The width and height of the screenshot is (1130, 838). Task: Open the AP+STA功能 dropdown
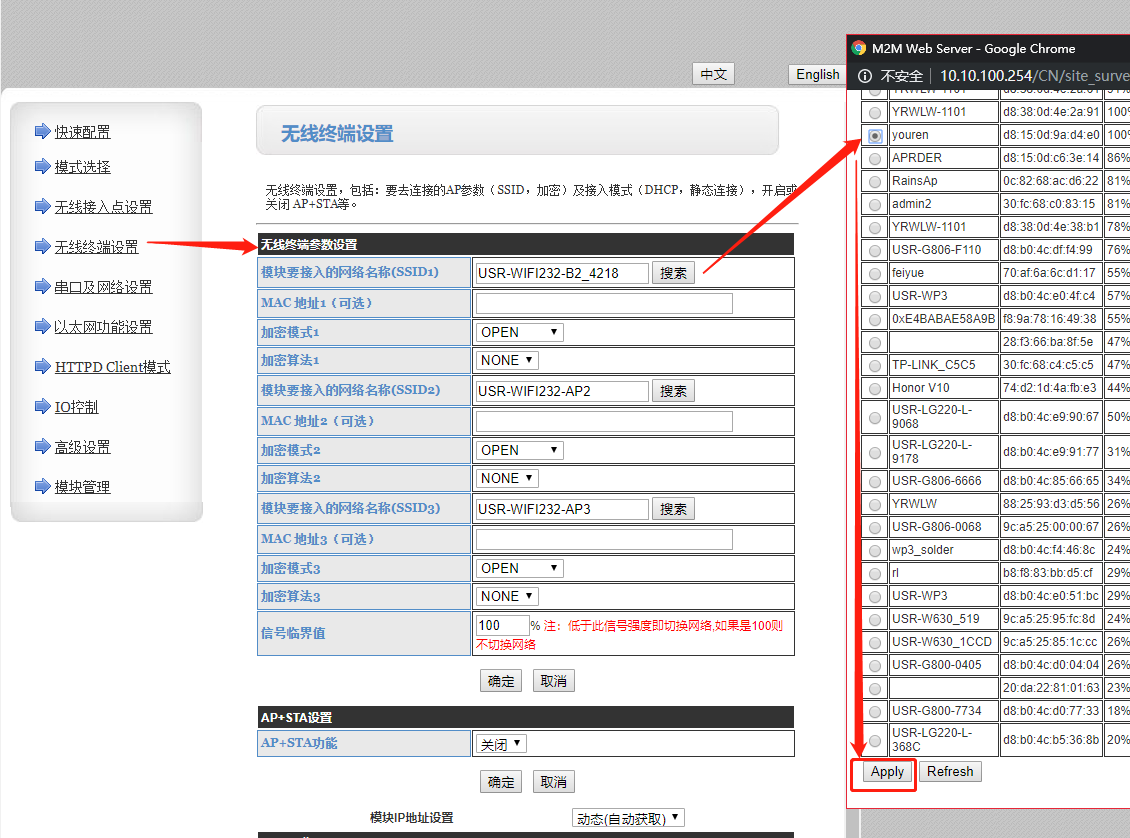tap(501, 744)
